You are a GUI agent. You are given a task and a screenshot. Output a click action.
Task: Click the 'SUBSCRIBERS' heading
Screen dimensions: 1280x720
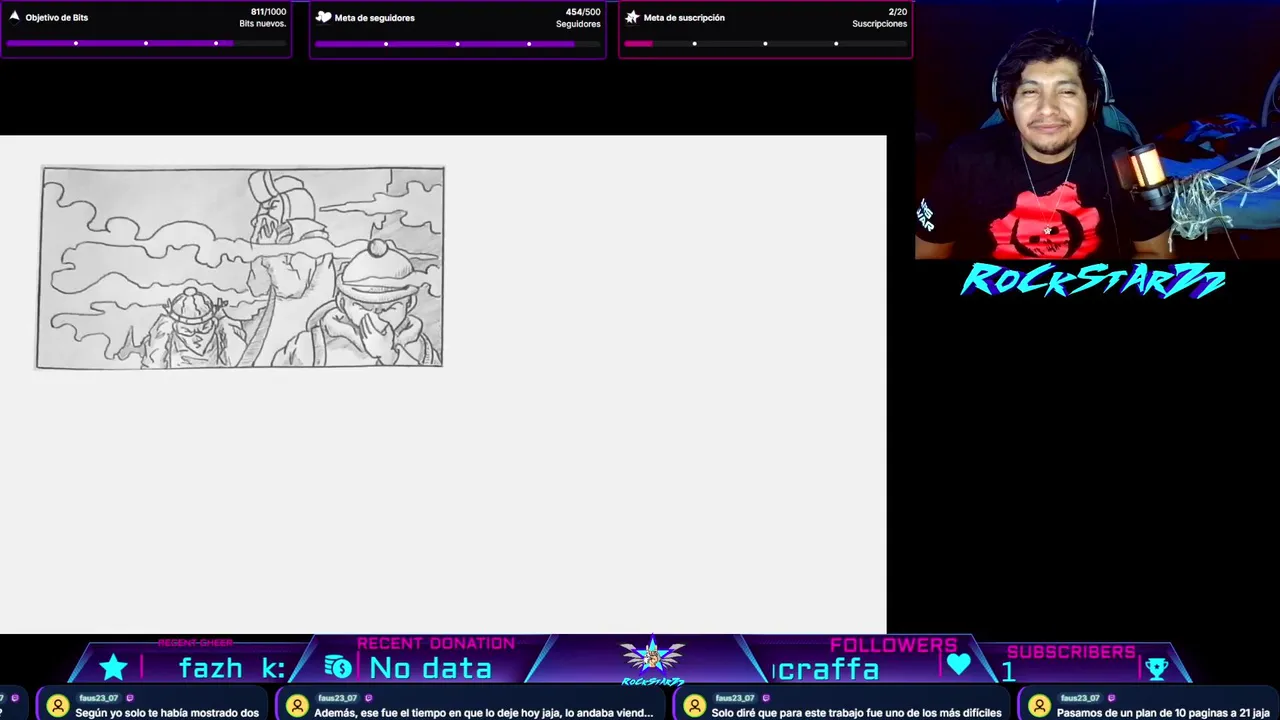tap(1071, 652)
